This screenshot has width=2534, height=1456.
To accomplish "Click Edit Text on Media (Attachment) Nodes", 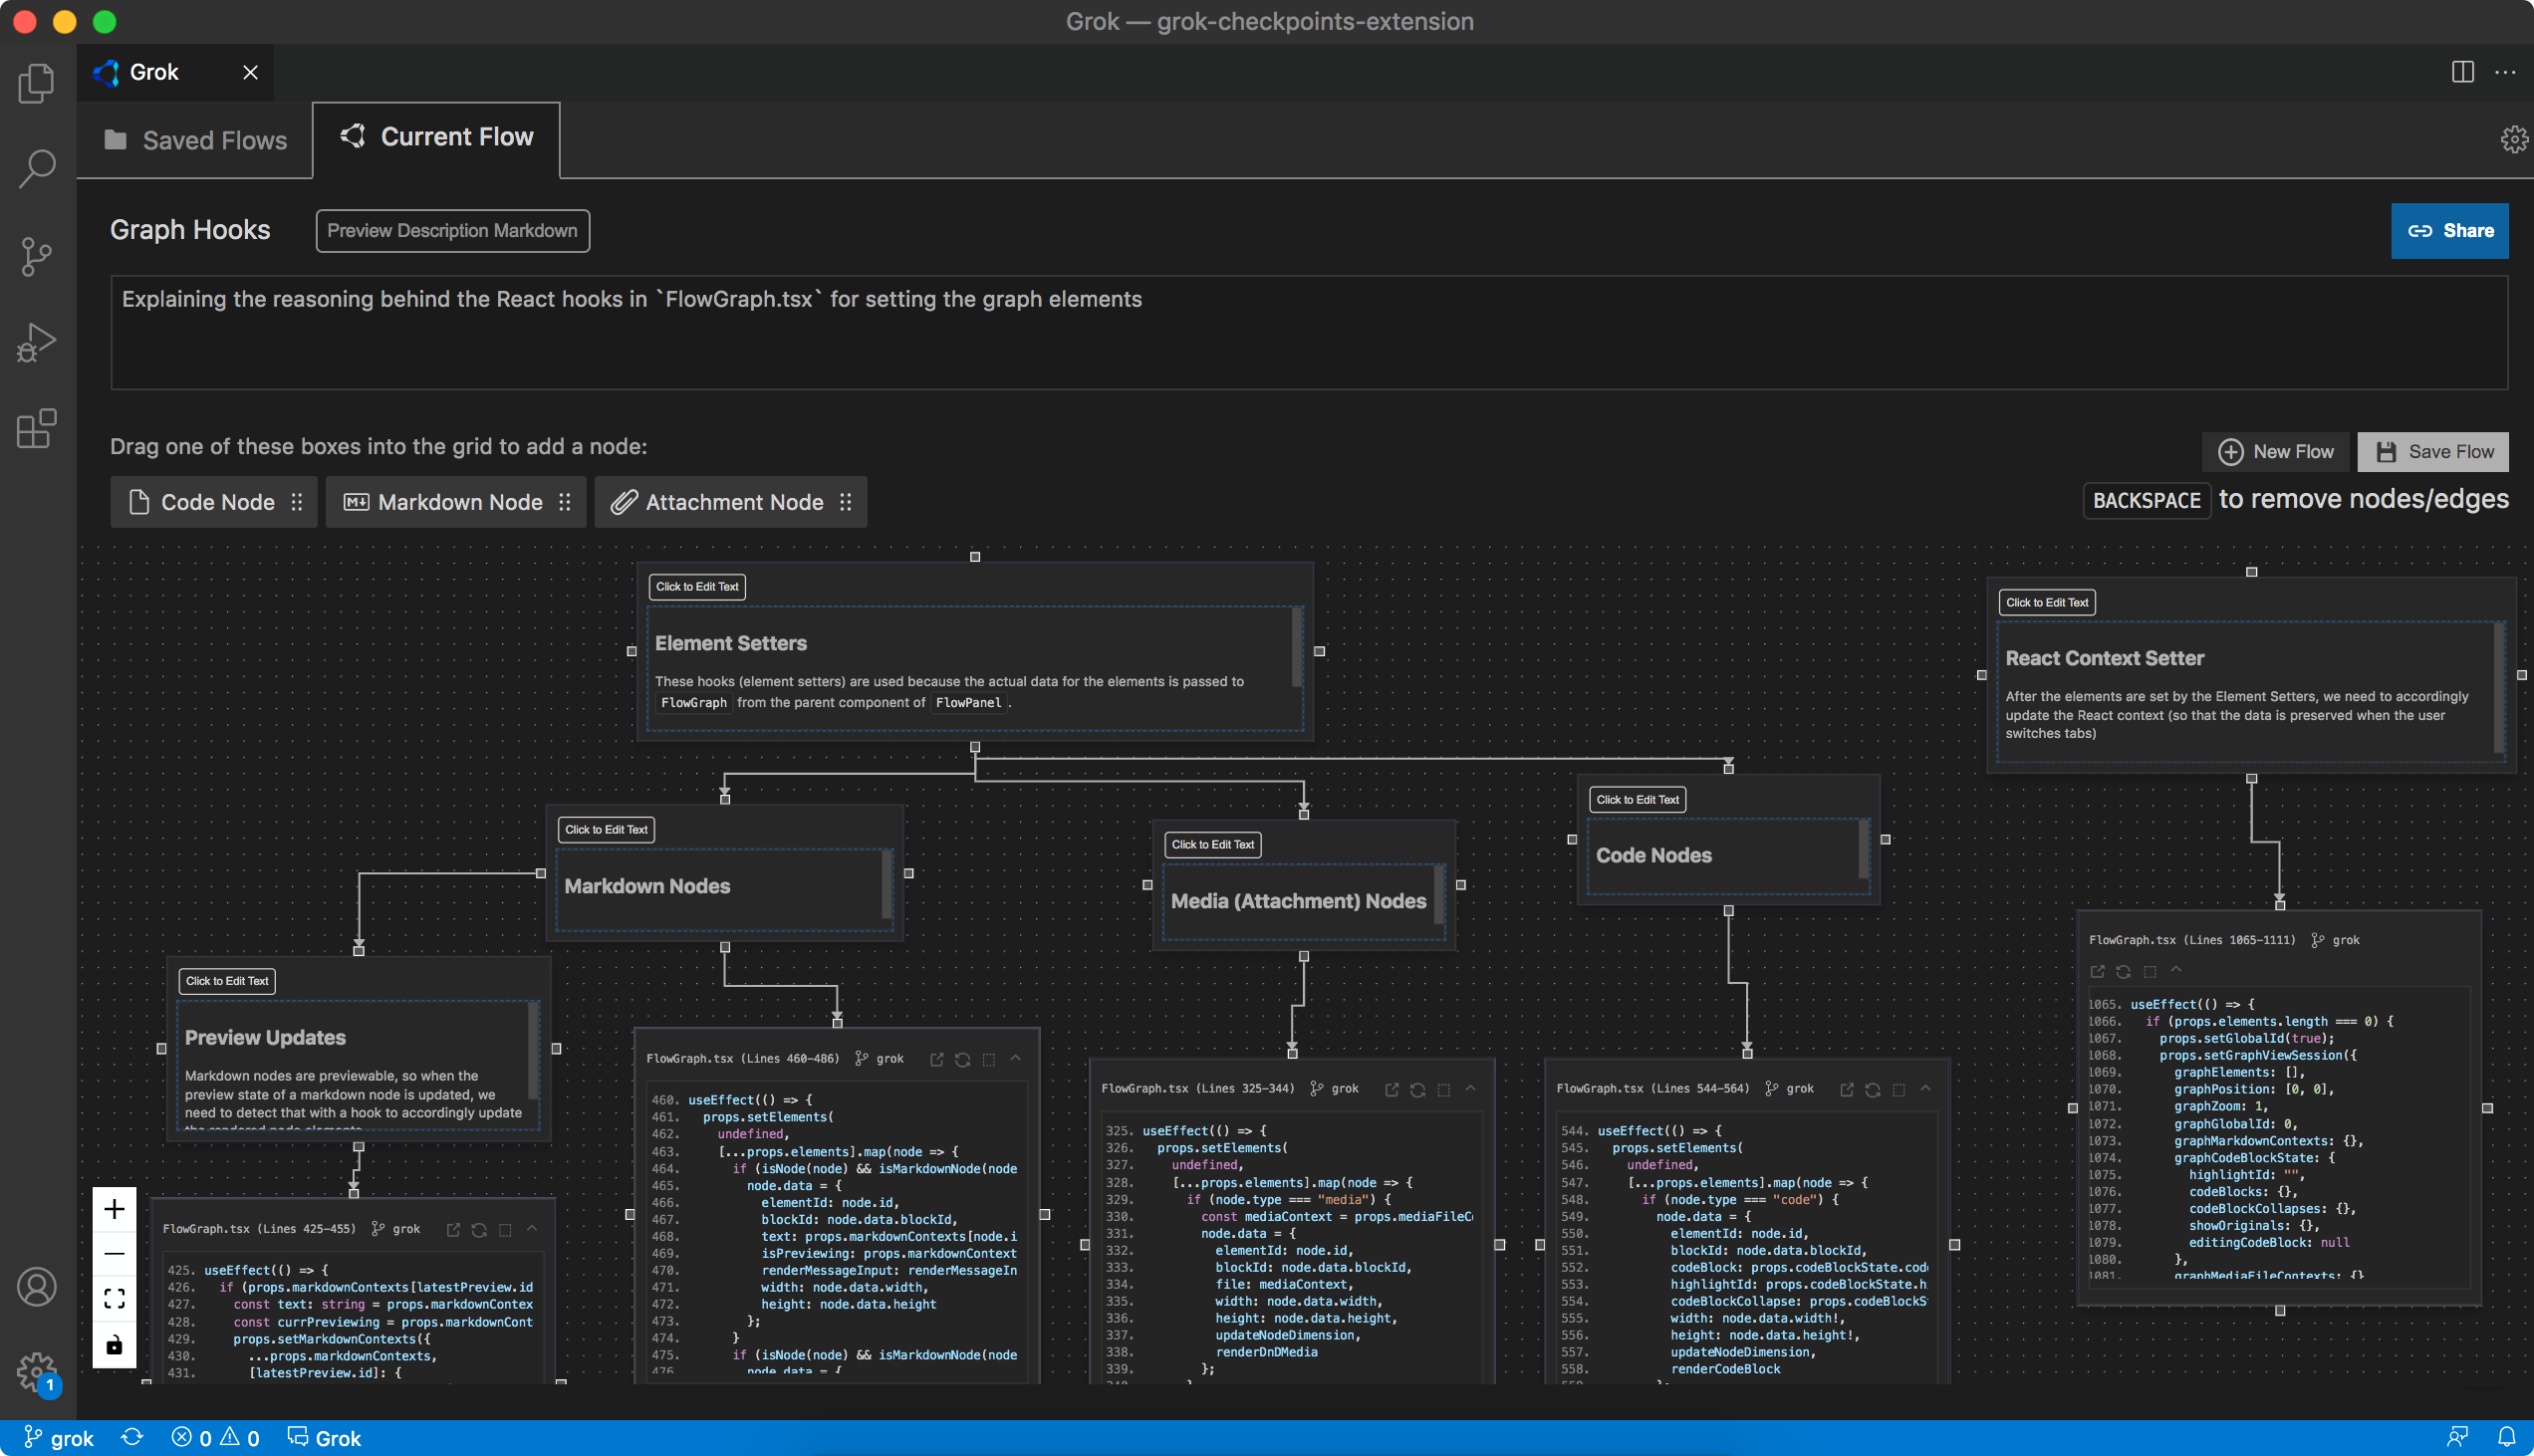I will [x=1212, y=845].
